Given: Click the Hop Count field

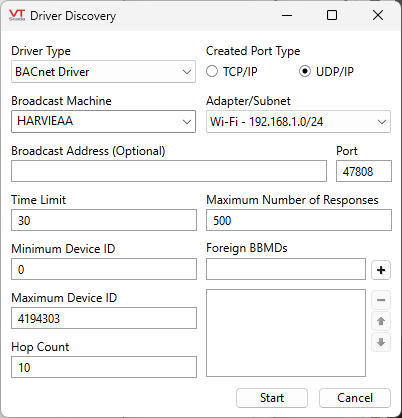Looking at the screenshot, I should (104, 367).
